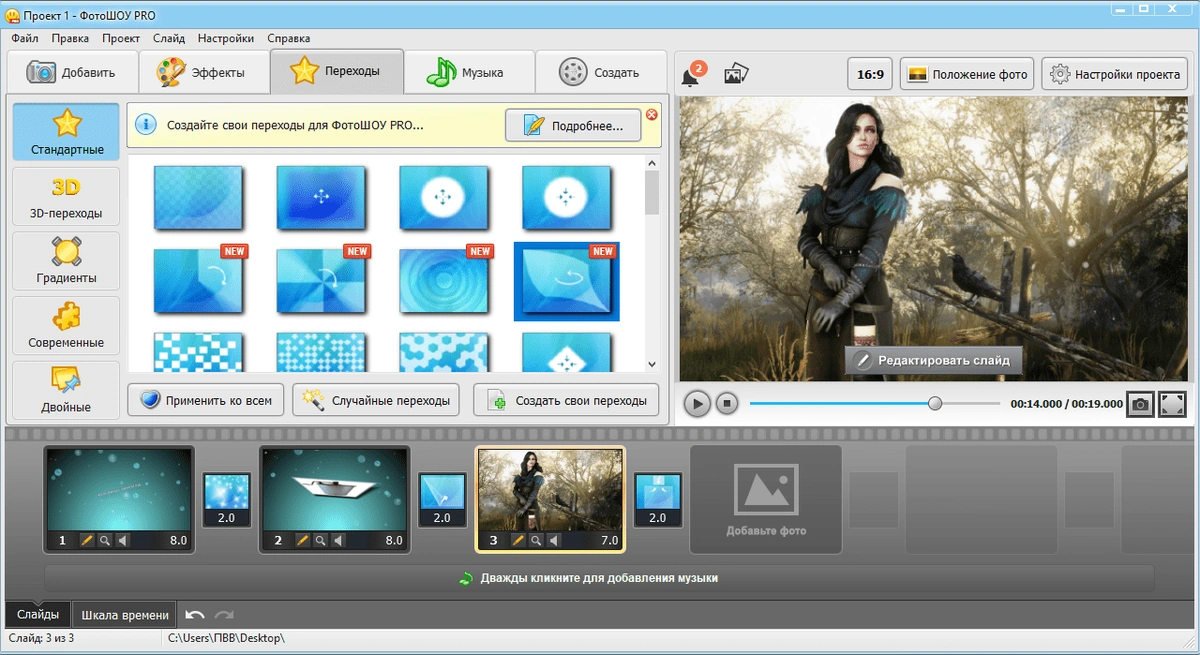The width and height of the screenshot is (1200, 655).
Task: Switch to the Эффекты tab
Action: [205, 72]
